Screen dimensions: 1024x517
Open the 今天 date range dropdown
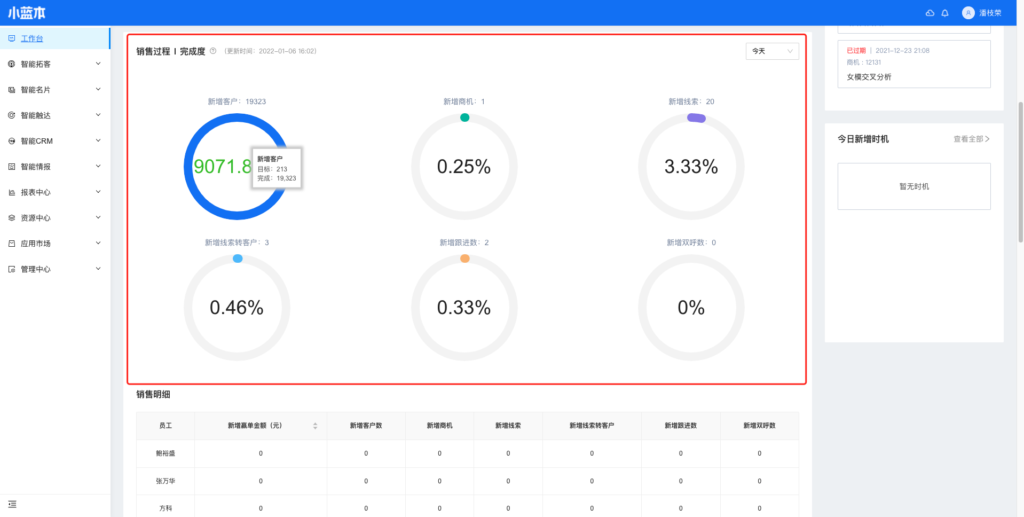(772, 51)
